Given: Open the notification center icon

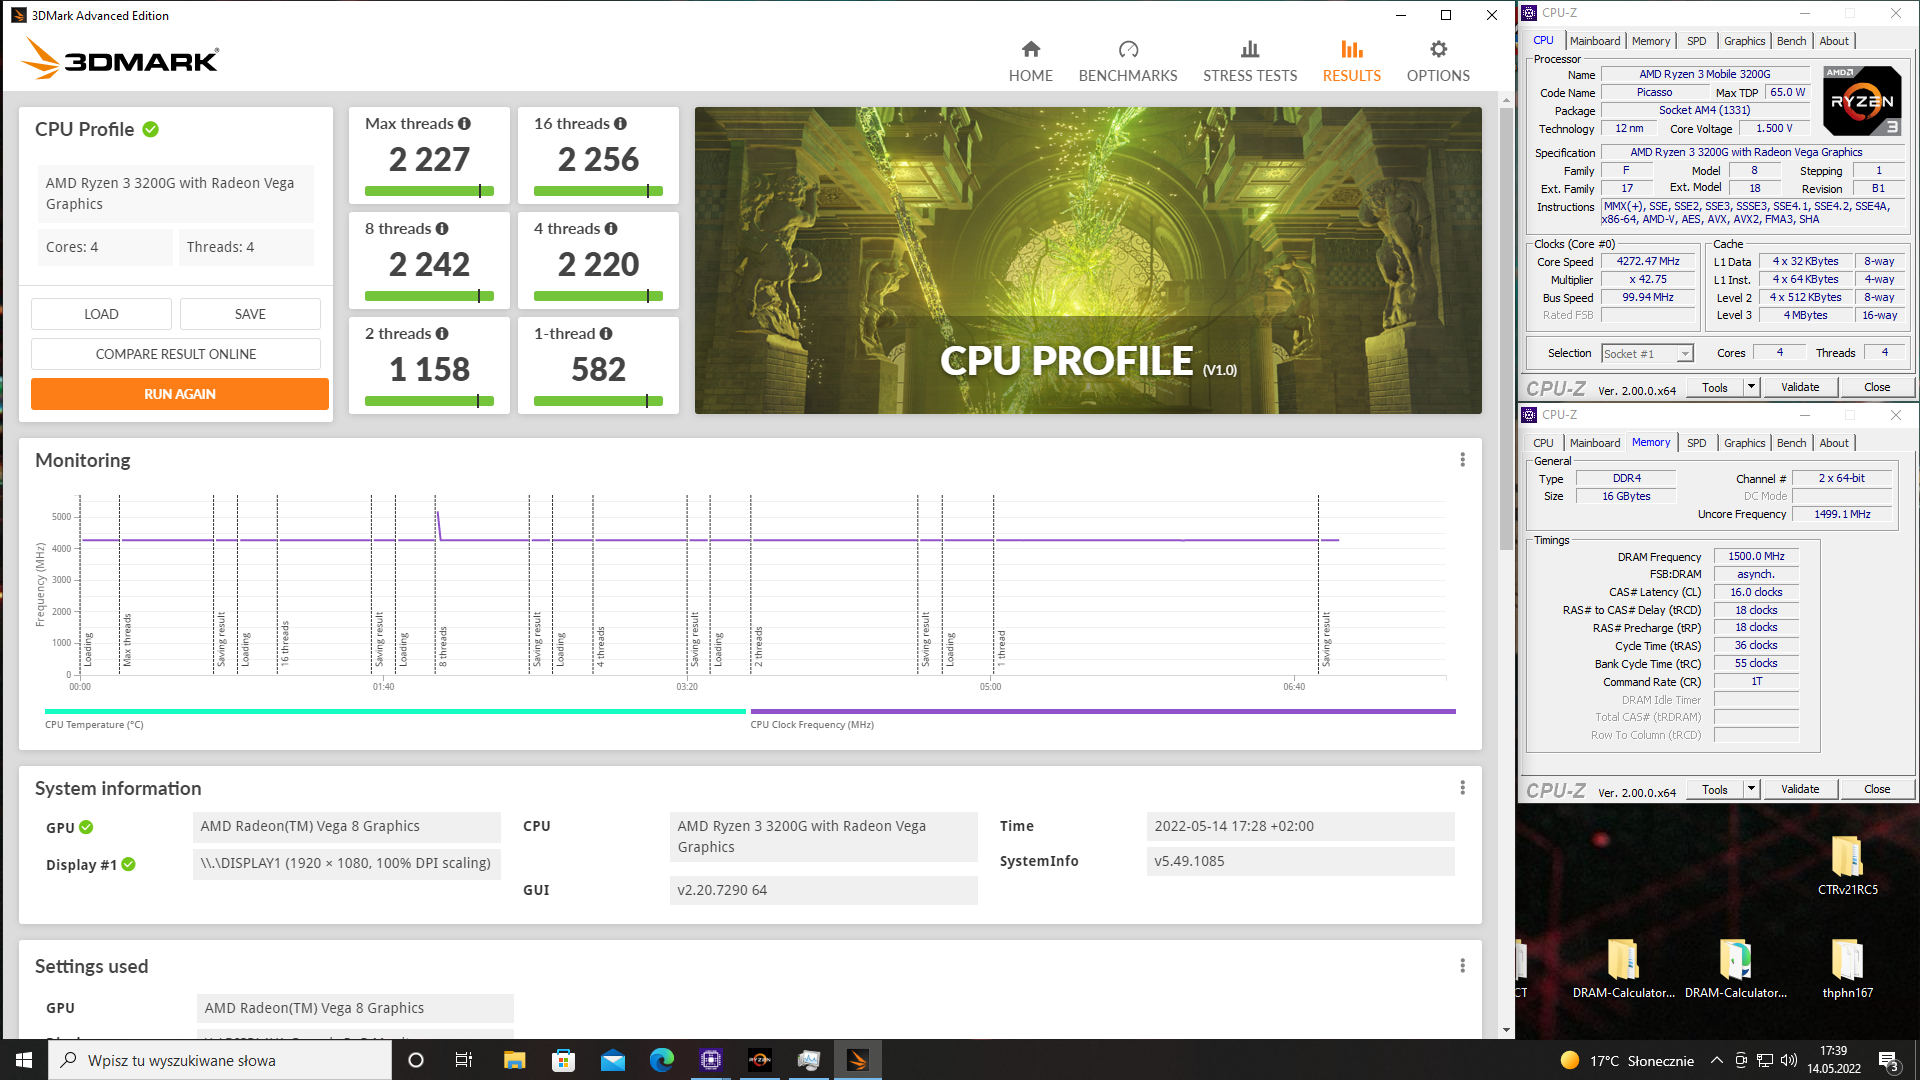Looking at the screenshot, I should (x=1889, y=1060).
